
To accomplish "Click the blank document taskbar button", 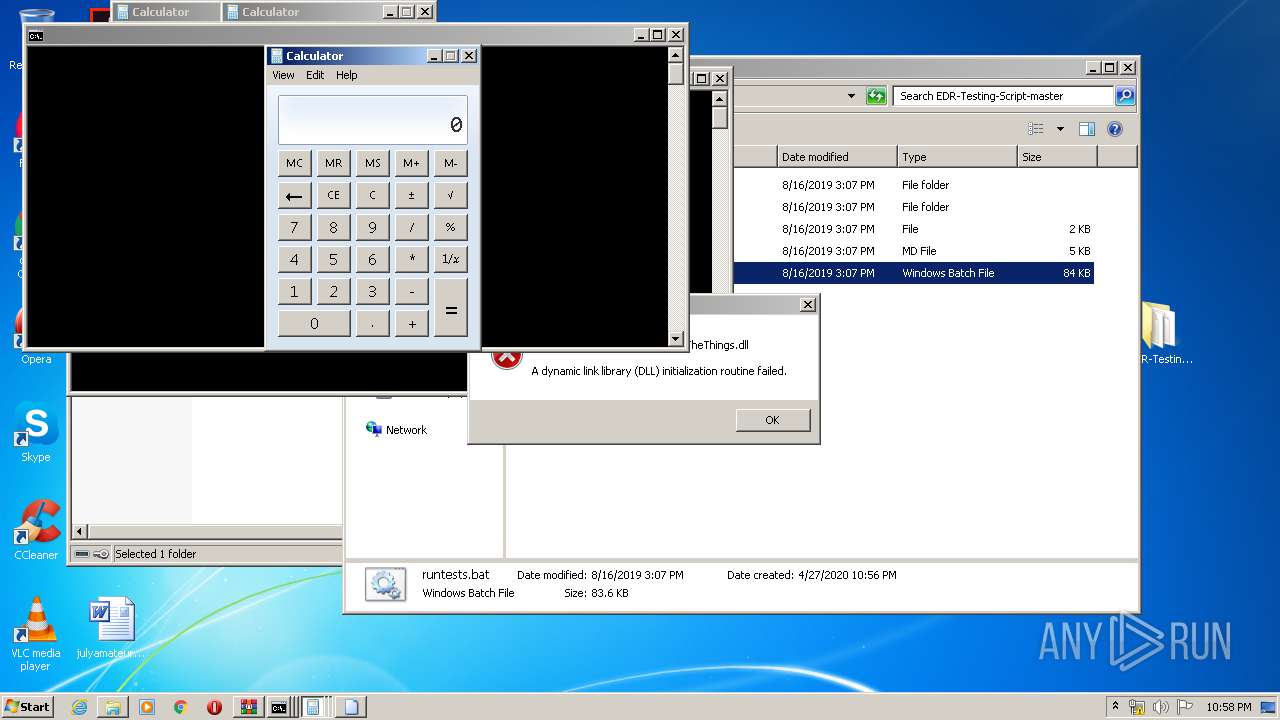I will pos(351,707).
